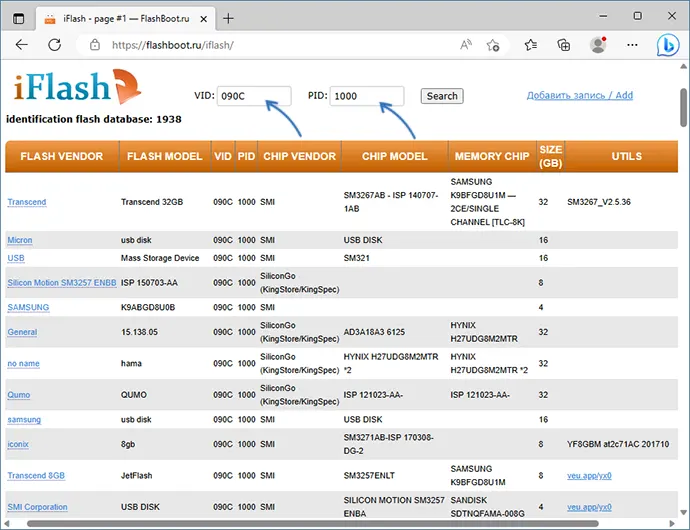
Task: Click the horizontal scrollbar thumb
Action: coord(312,524)
